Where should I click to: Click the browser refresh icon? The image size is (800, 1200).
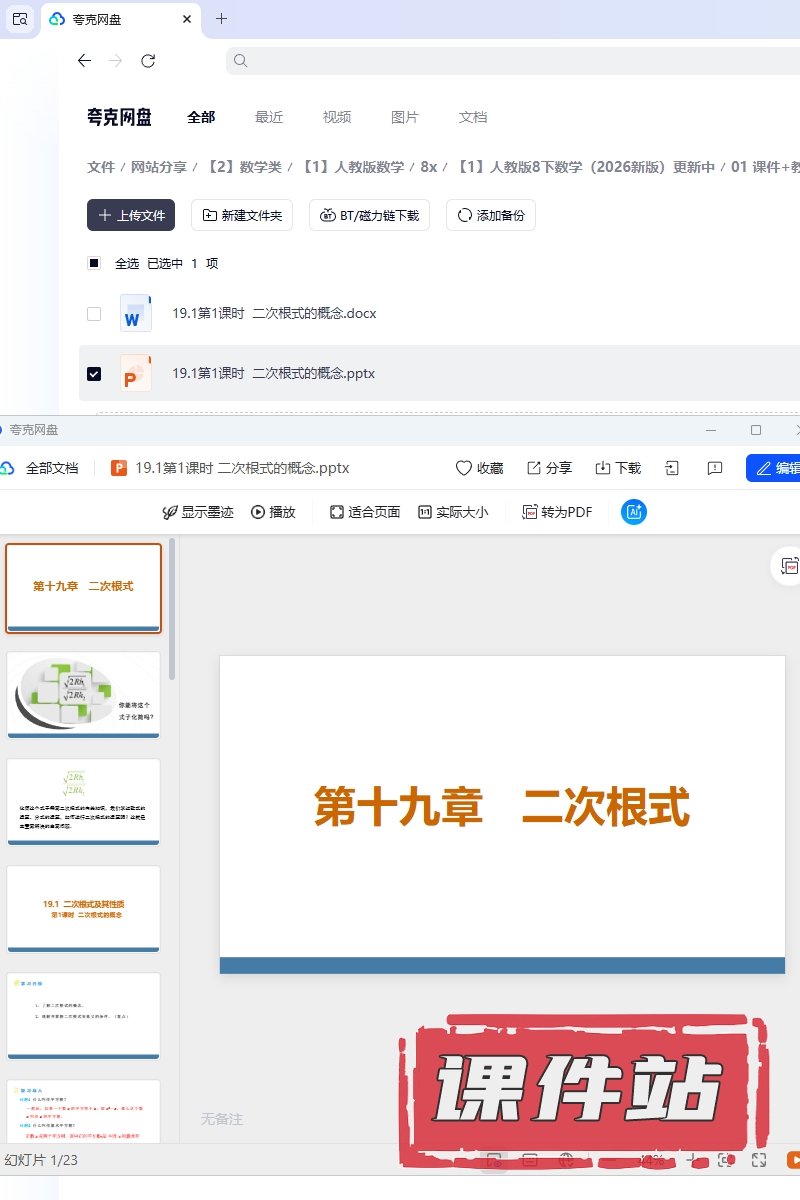pos(148,61)
